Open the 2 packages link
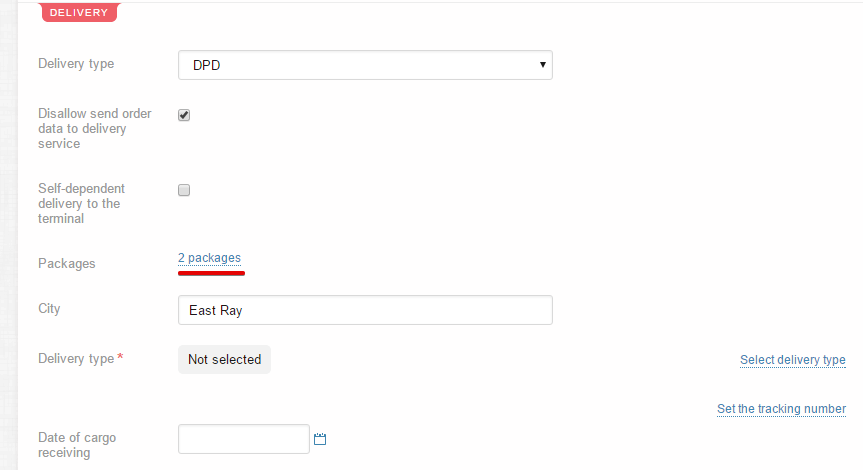 pyautogui.click(x=209, y=258)
